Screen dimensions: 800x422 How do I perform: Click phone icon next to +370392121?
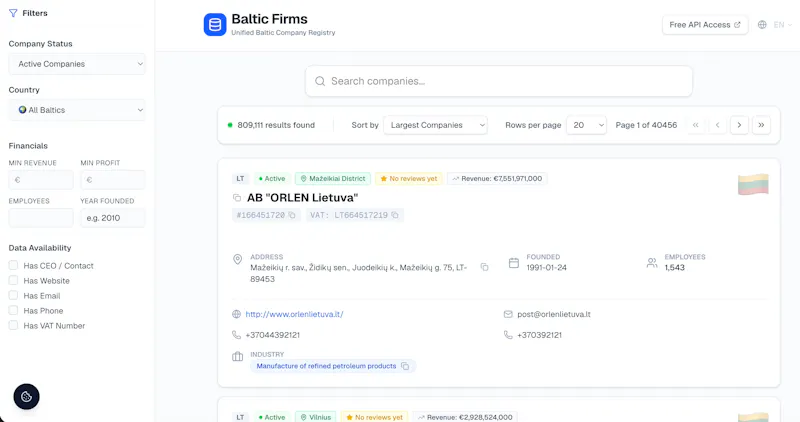click(x=508, y=335)
